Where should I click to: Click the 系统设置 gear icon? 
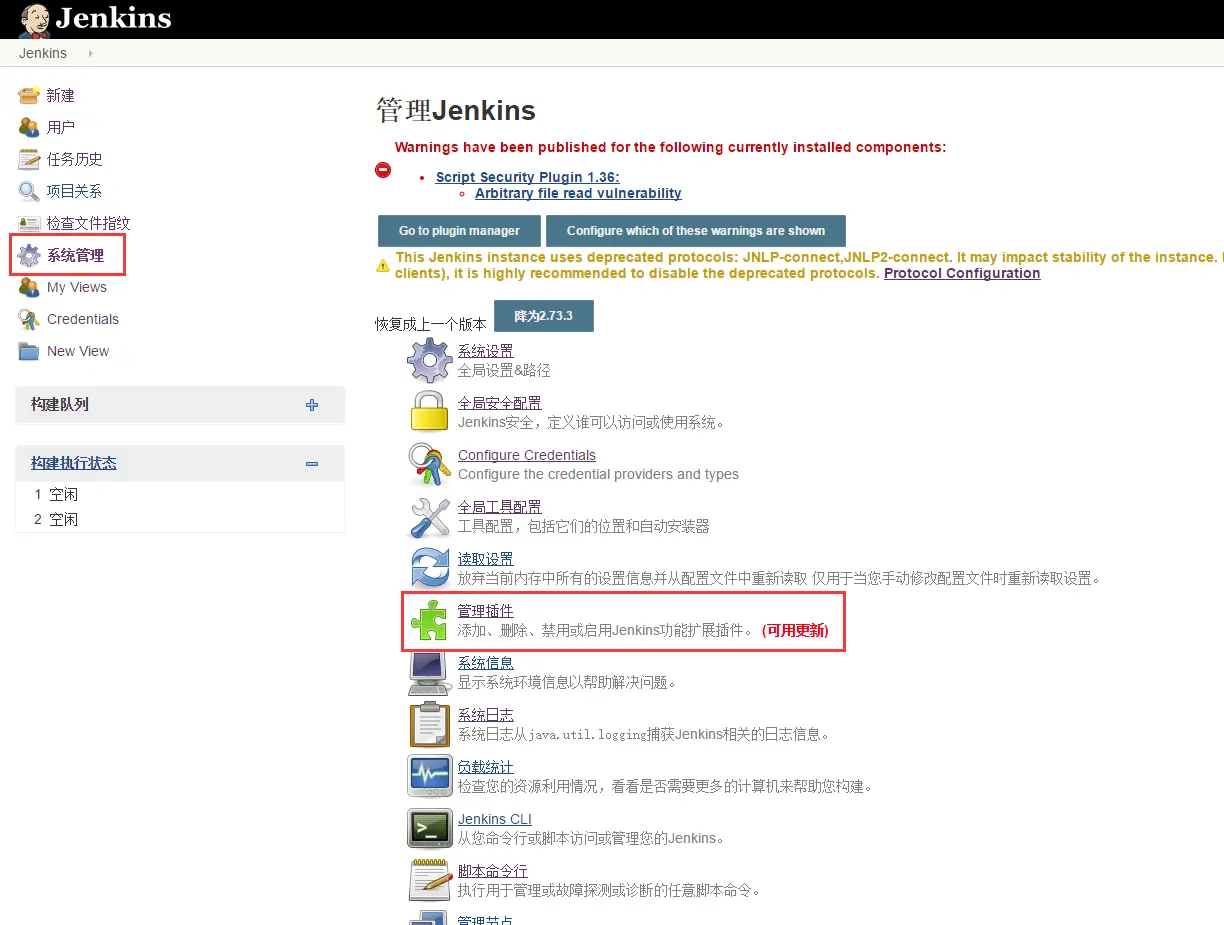(x=430, y=360)
